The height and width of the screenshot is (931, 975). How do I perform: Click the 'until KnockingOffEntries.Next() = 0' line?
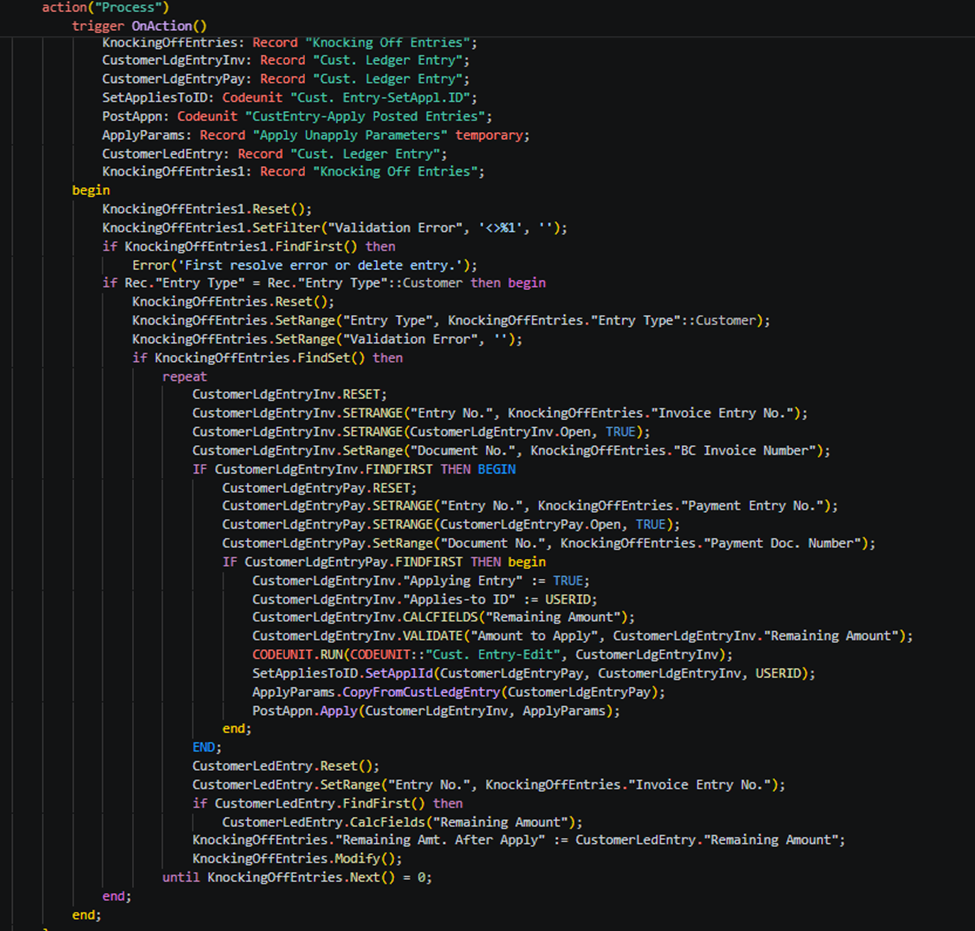tap(297, 878)
